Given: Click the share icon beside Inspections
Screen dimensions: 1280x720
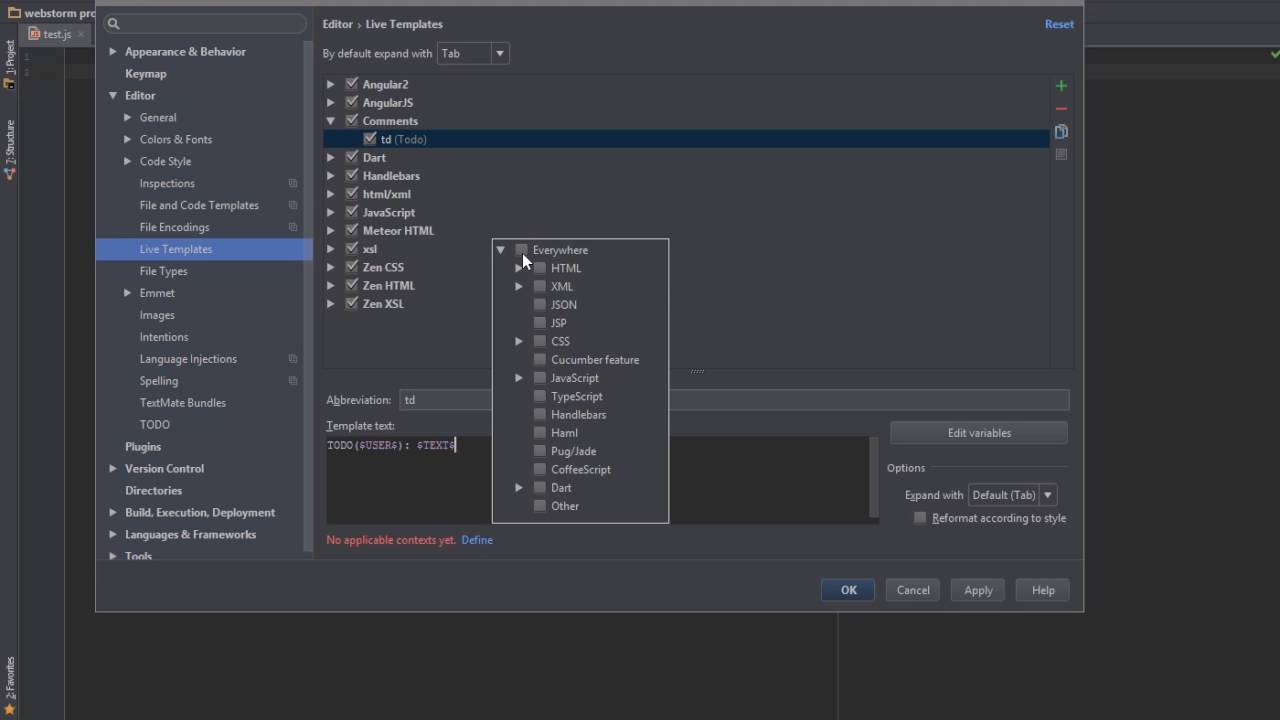Looking at the screenshot, I should [x=293, y=184].
